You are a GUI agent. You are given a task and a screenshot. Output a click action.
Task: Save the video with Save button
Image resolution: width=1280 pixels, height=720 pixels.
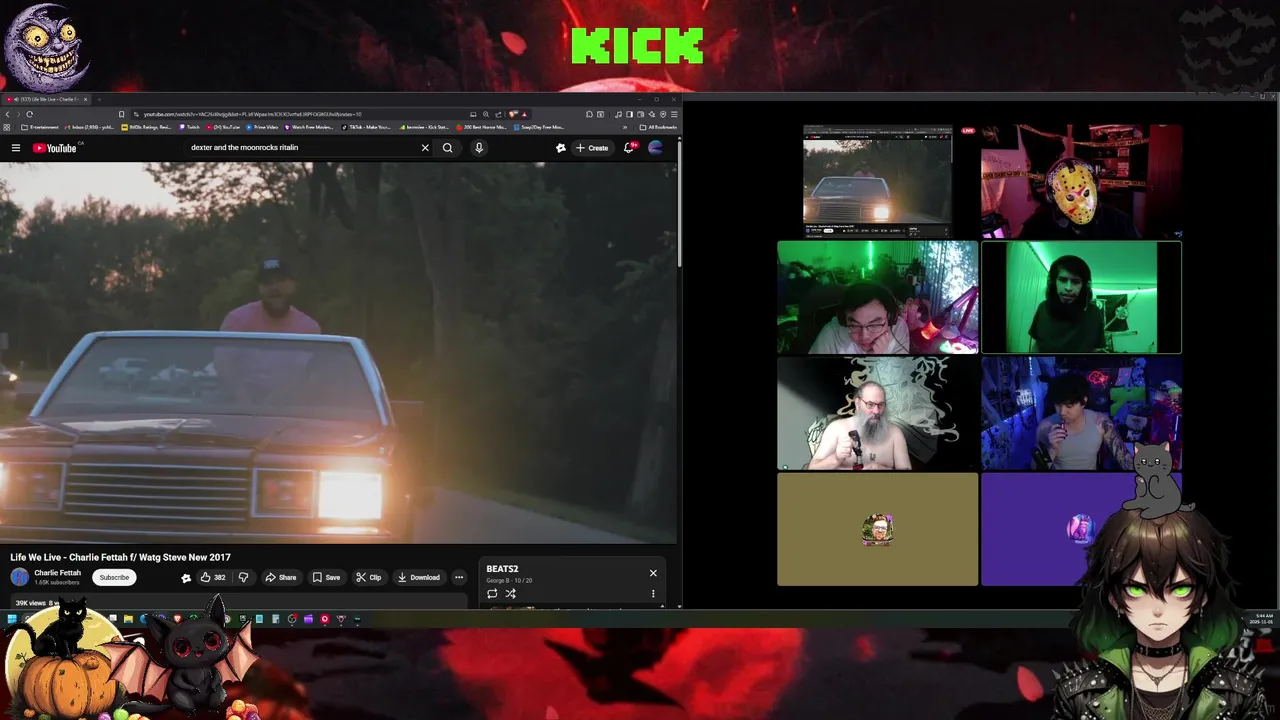[326, 577]
